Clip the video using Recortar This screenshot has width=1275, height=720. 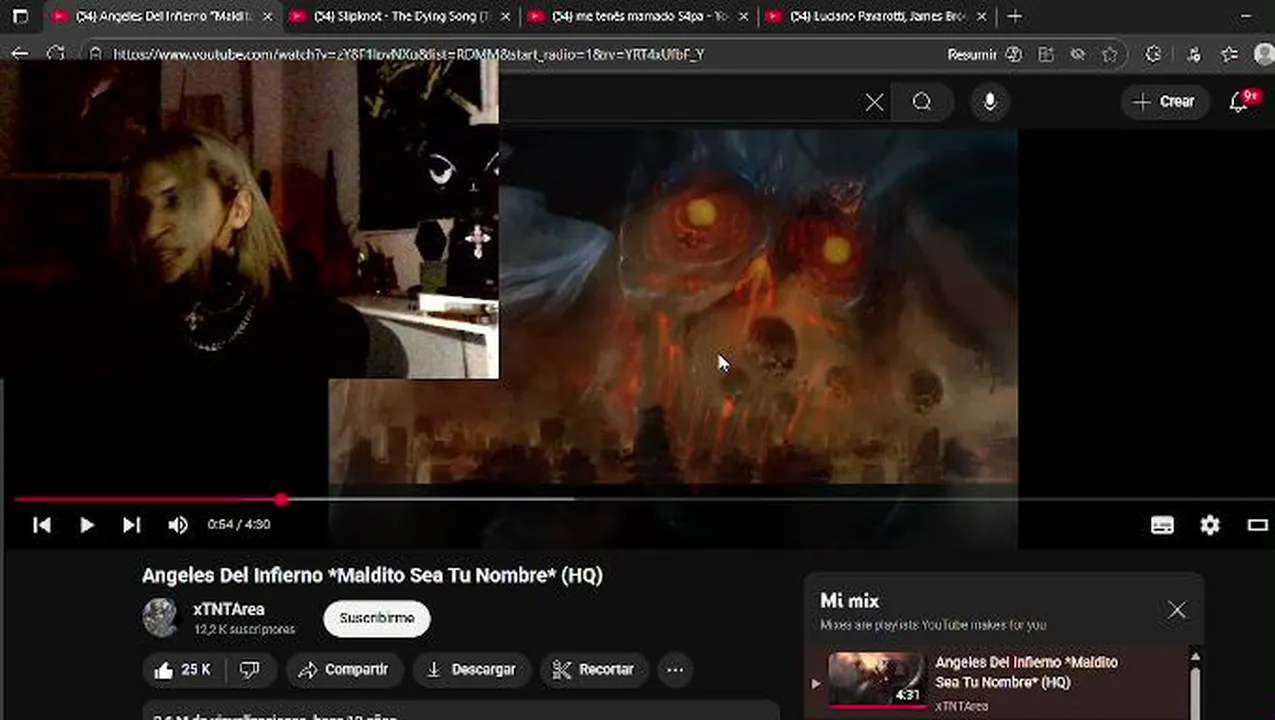point(594,670)
